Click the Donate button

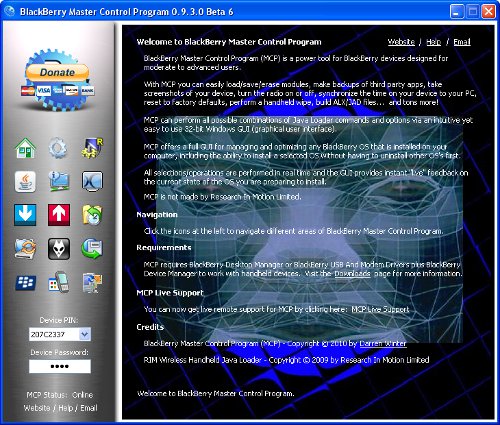pyautogui.click(x=57, y=73)
